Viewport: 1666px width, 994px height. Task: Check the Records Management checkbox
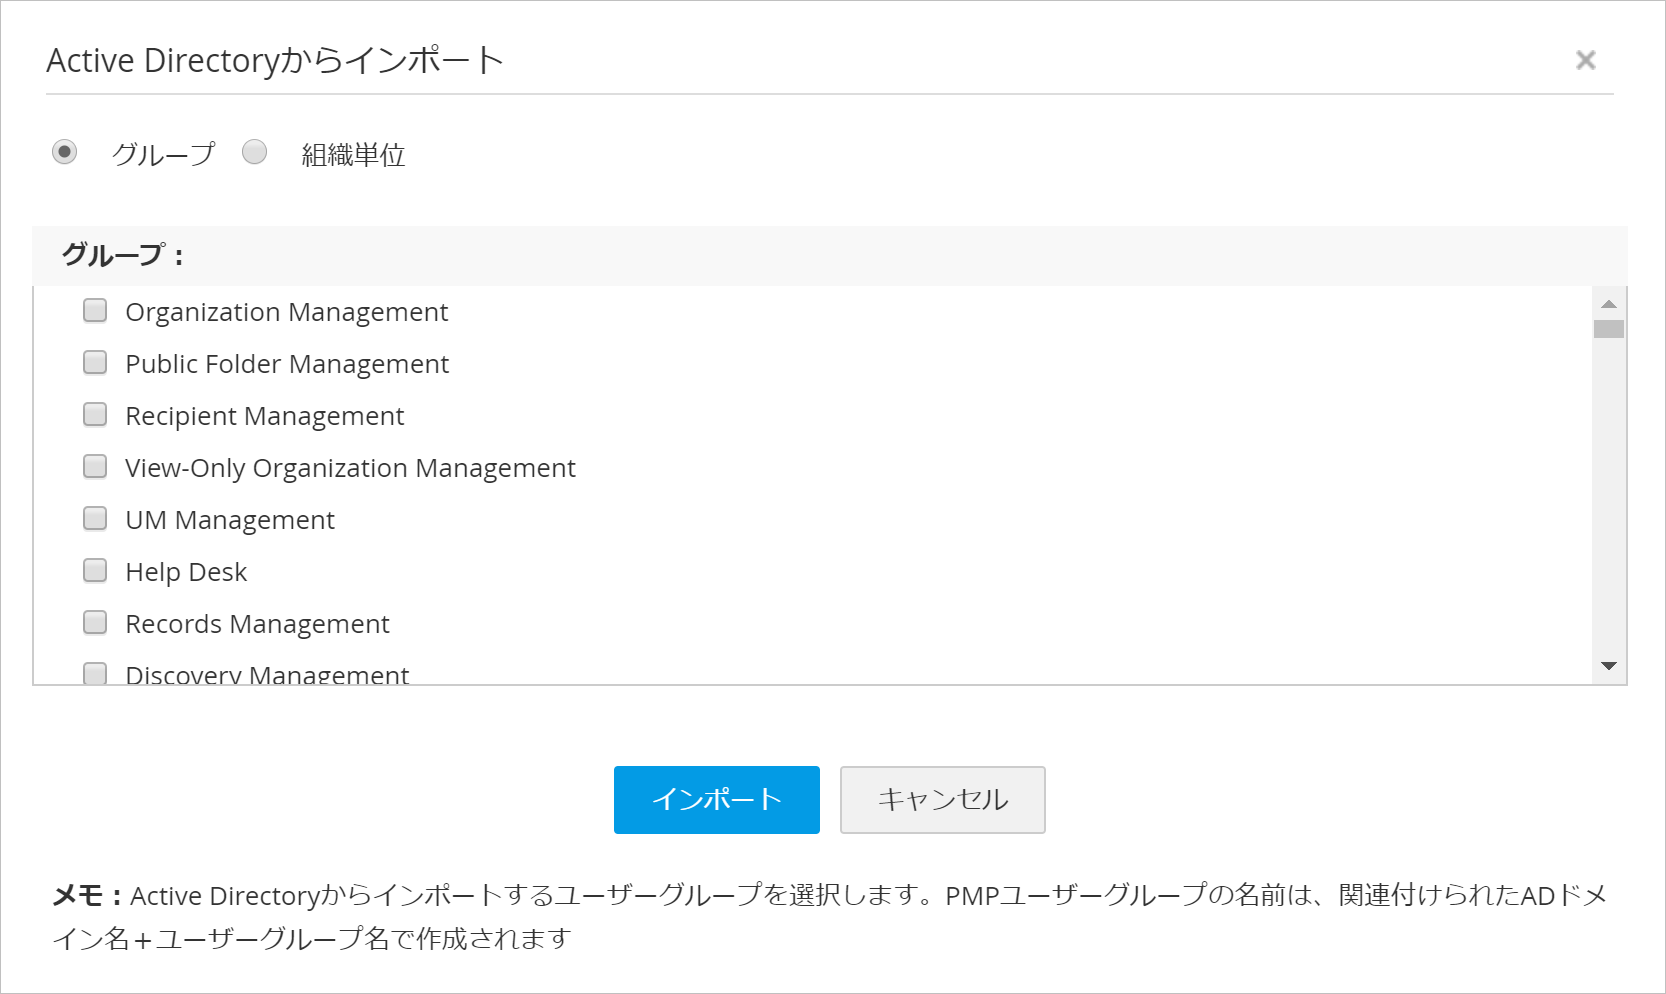click(95, 623)
